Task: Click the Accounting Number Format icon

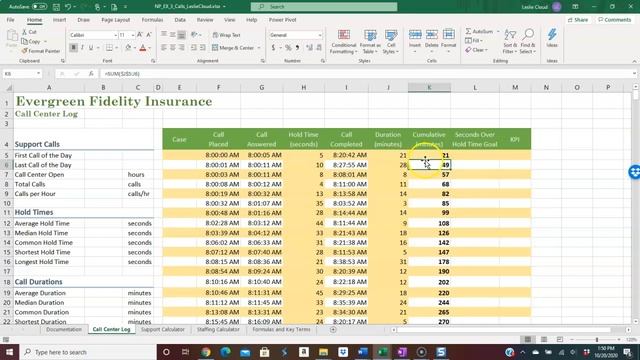Action: 273,48
